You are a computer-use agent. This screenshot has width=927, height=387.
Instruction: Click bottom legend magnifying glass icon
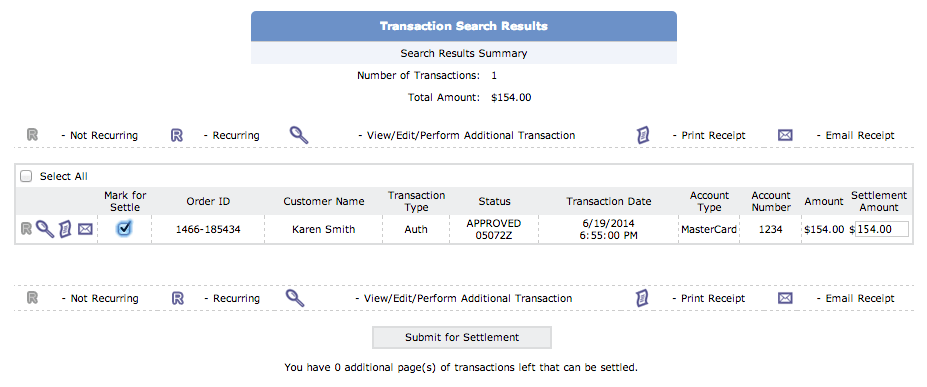click(296, 298)
